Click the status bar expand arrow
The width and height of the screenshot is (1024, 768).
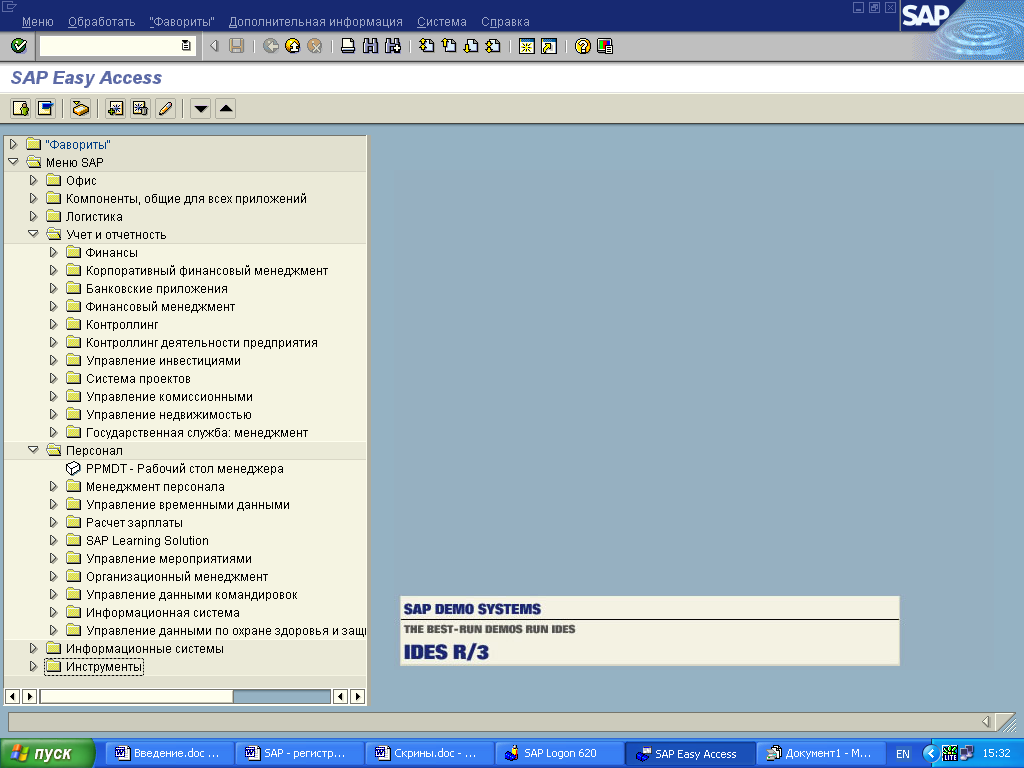point(986,721)
